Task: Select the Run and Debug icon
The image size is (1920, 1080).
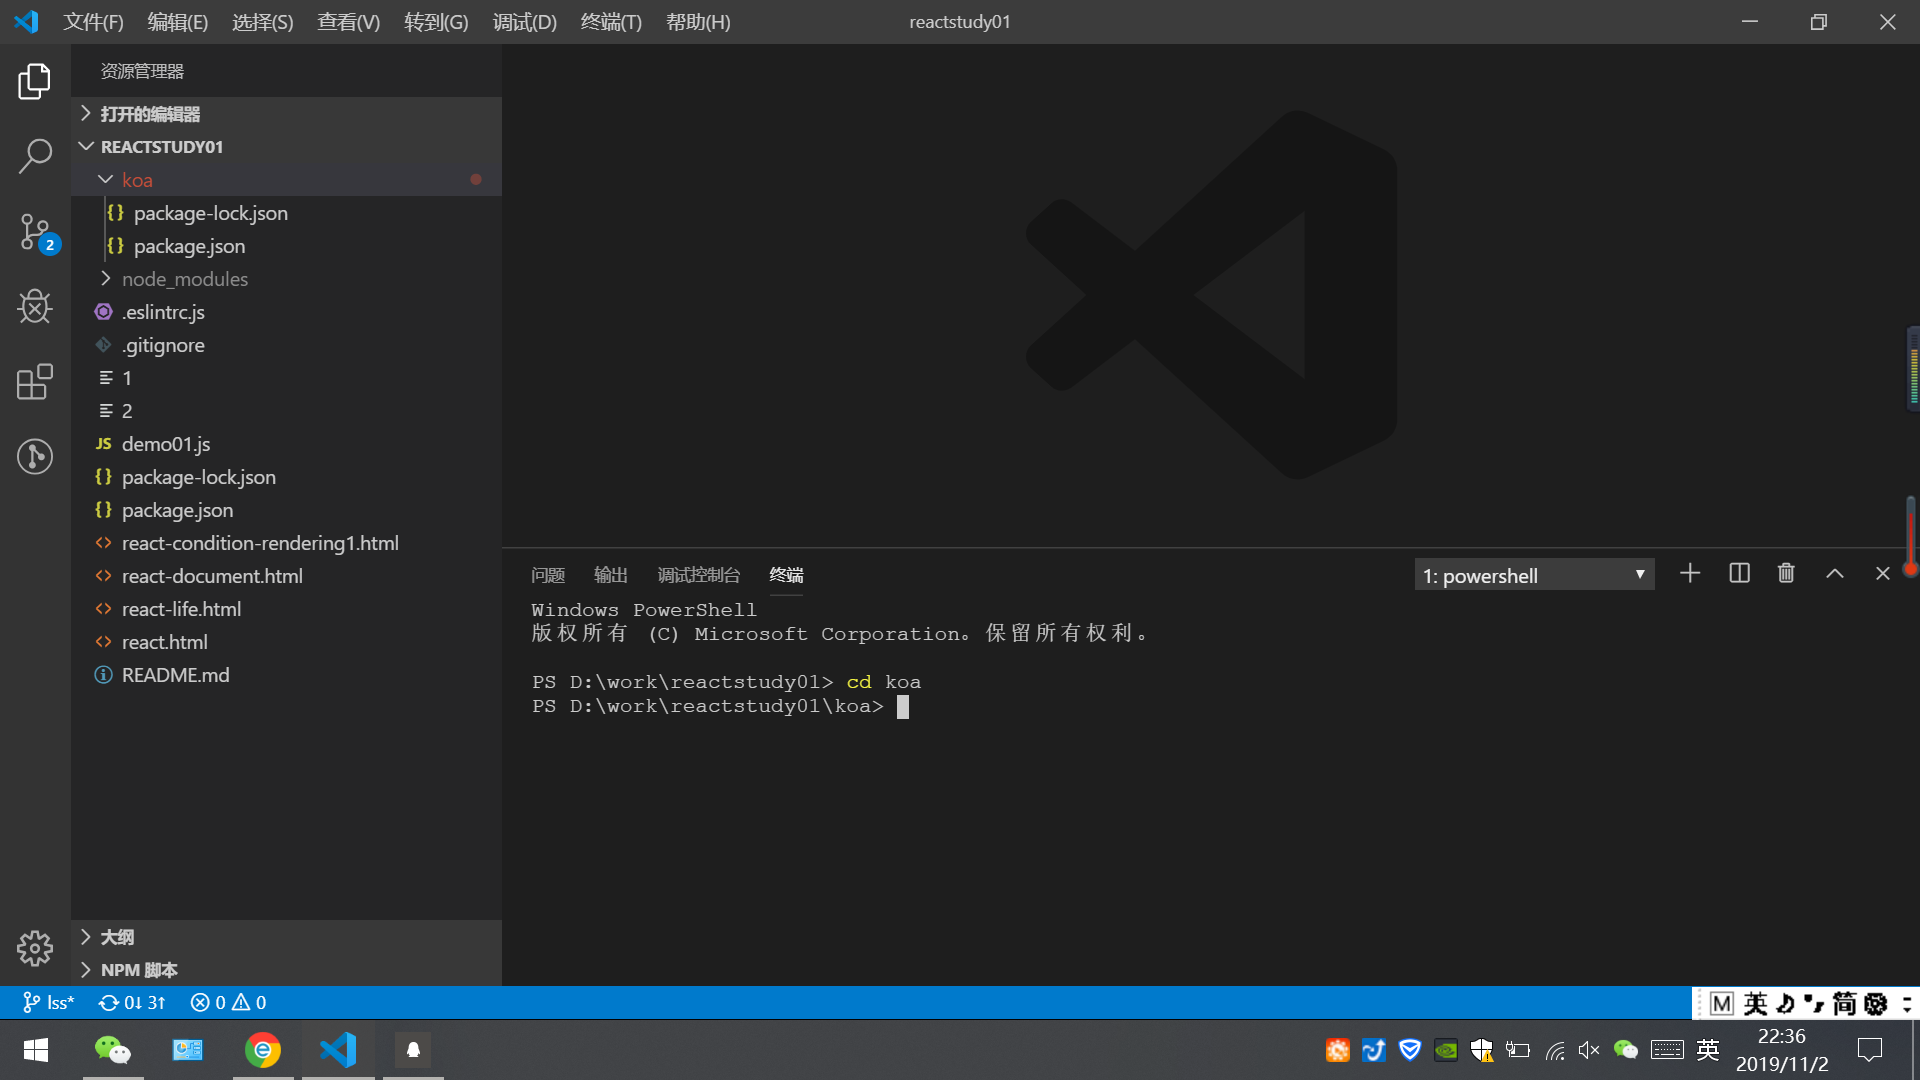Action: tap(35, 307)
